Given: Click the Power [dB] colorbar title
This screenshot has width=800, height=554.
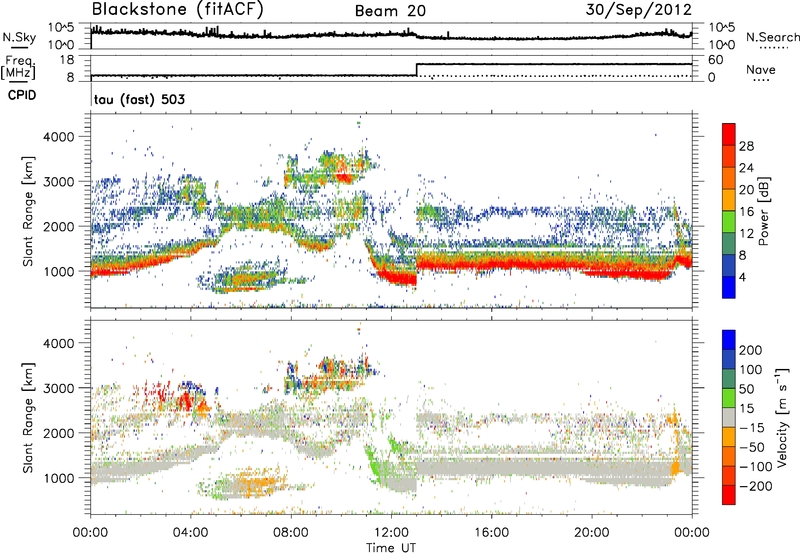Looking at the screenshot, I should (x=764, y=211).
